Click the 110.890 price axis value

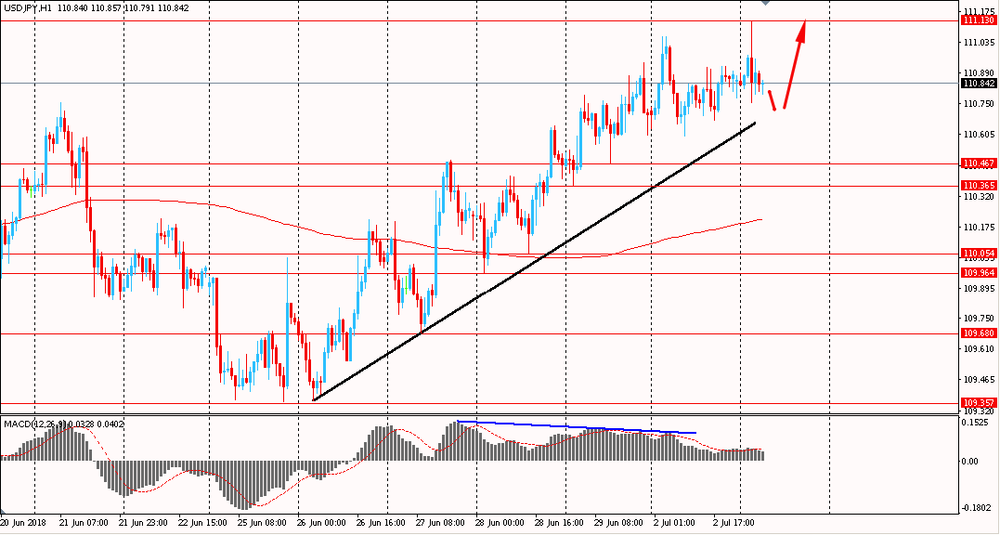980,73
